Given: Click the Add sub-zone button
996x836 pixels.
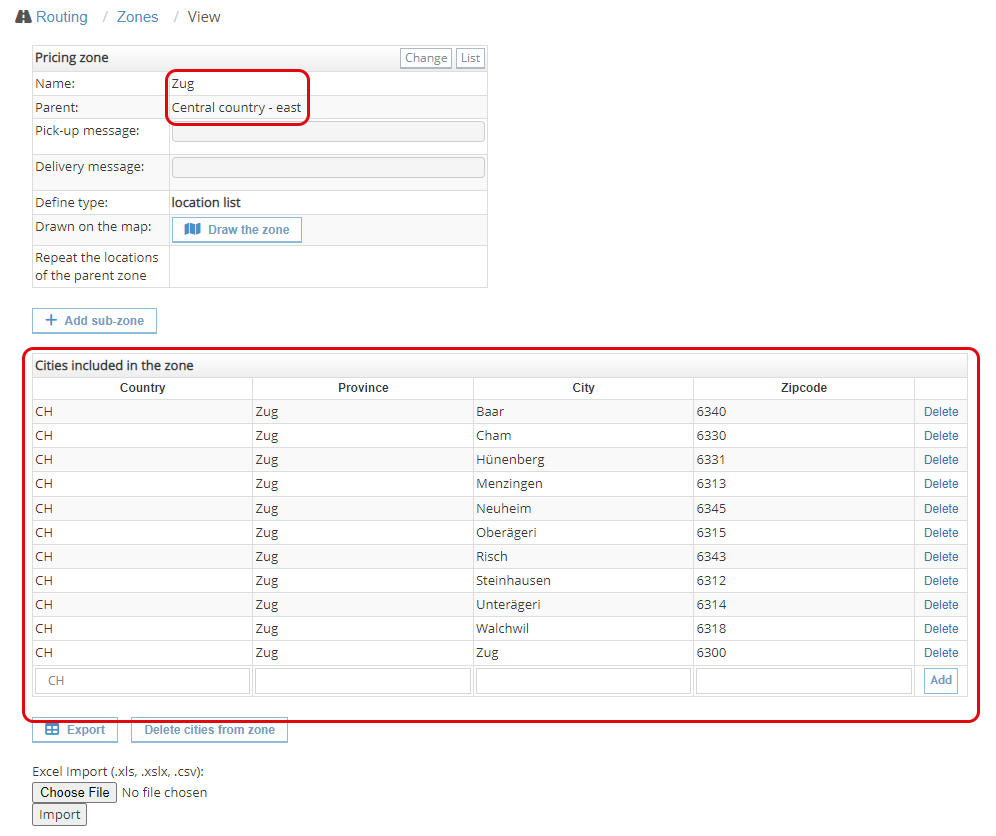Looking at the screenshot, I should (95, 321).
